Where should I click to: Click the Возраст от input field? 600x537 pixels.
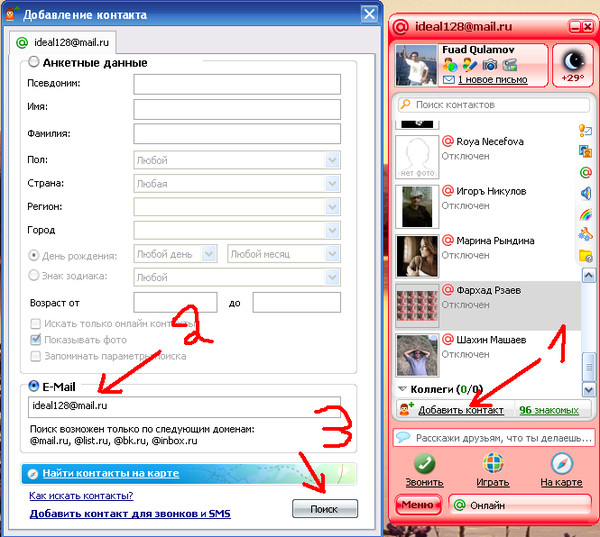point(175,302)
